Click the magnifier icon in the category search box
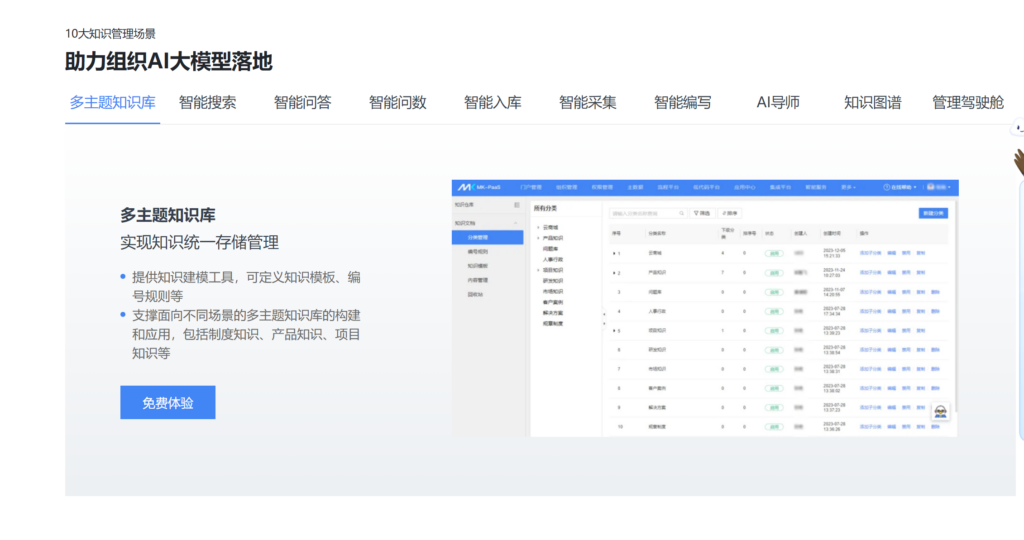Screen dimensions: 1024x540 (681, 213)
